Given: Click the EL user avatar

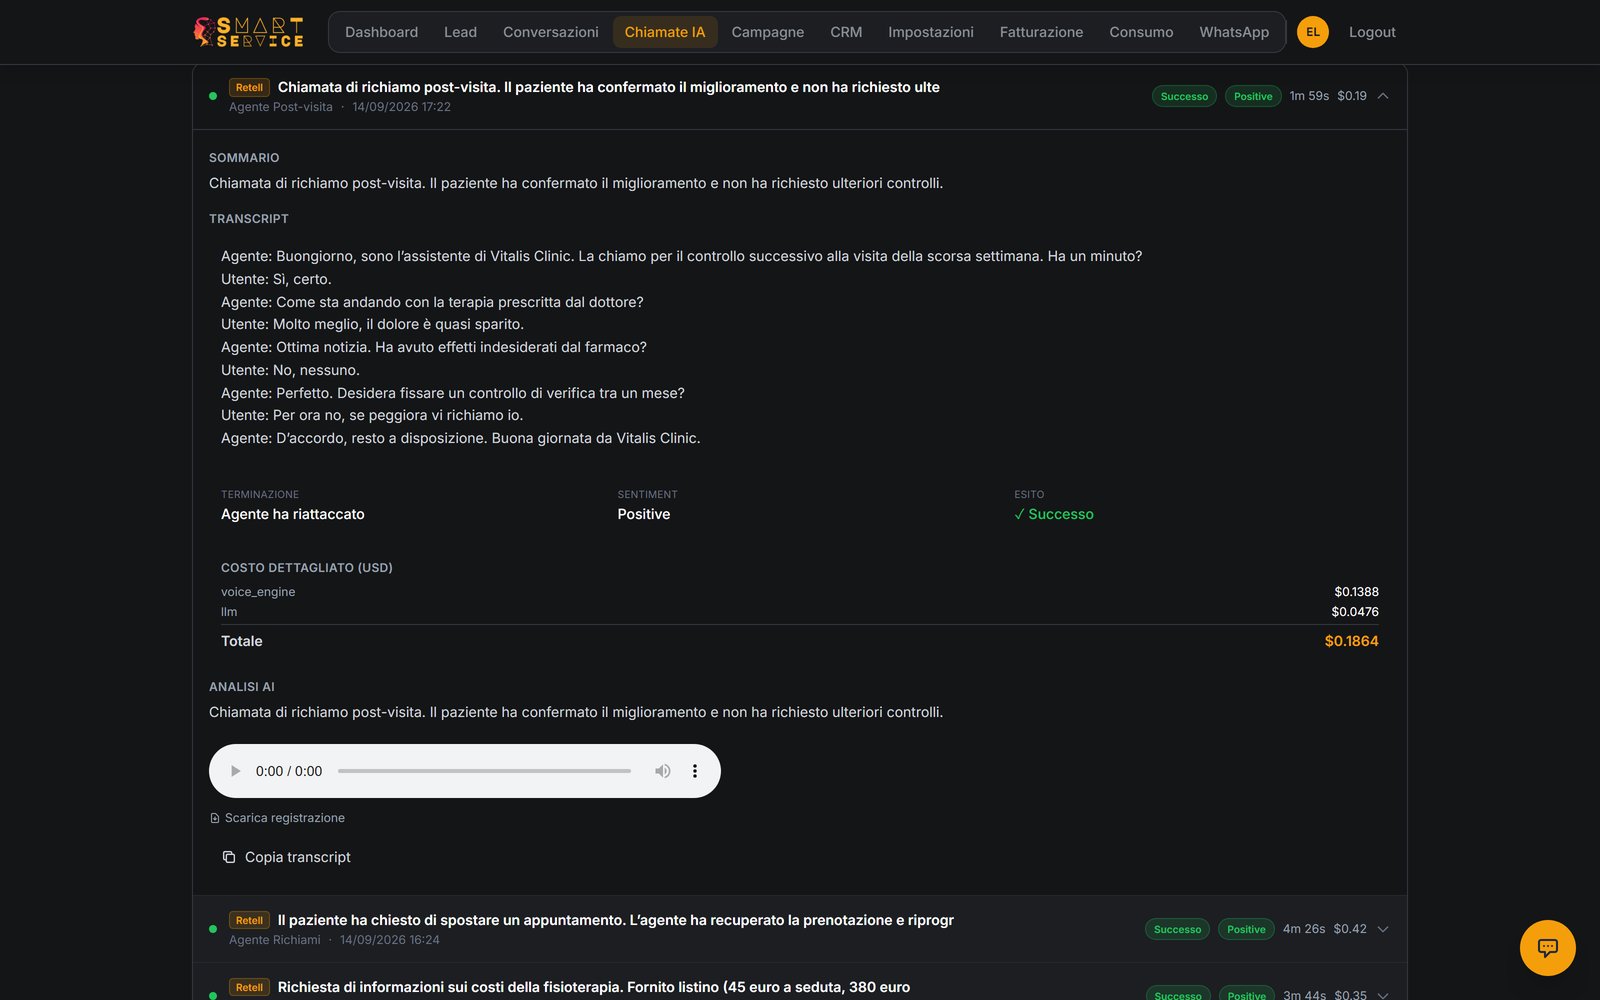Looking at the screenshot, I should pyautogui.click(x=1312, y=32).
